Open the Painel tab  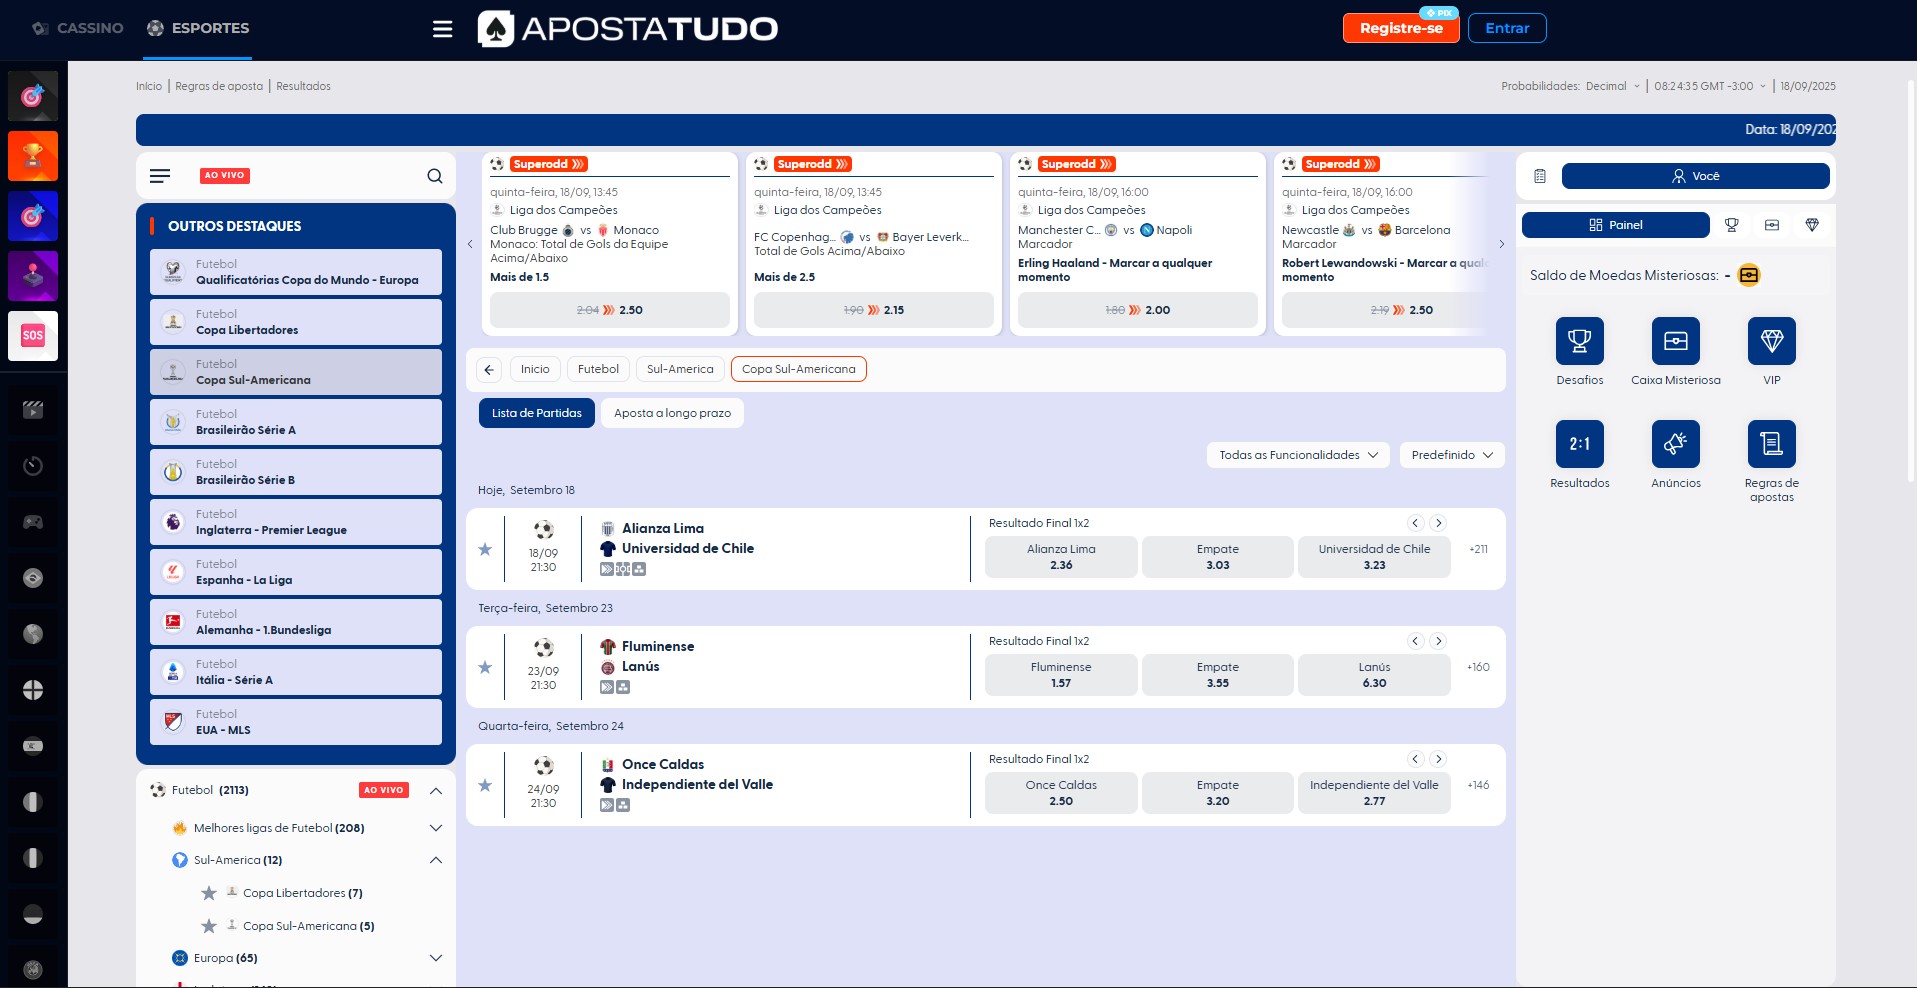pos(1616,225)
